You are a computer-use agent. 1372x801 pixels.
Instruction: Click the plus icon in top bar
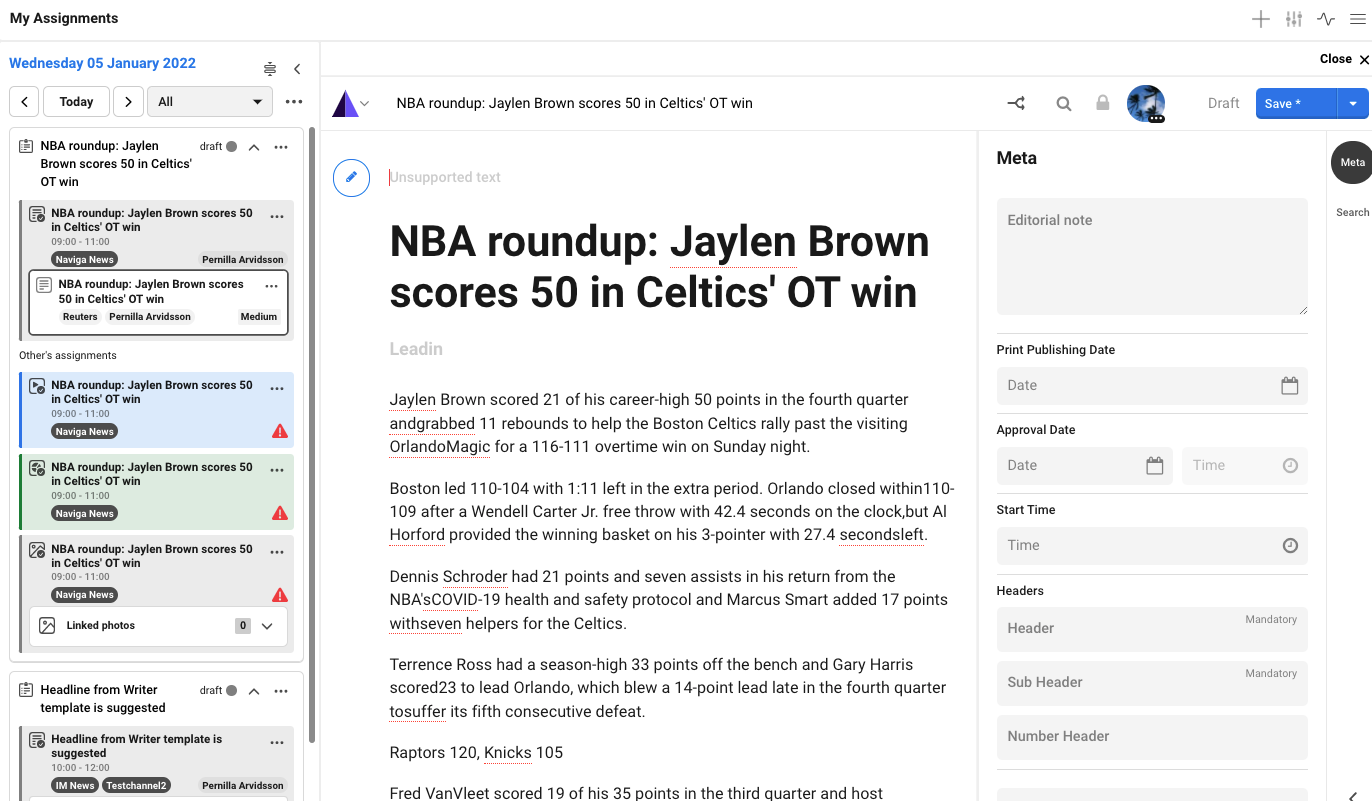tap(1261, 19)
